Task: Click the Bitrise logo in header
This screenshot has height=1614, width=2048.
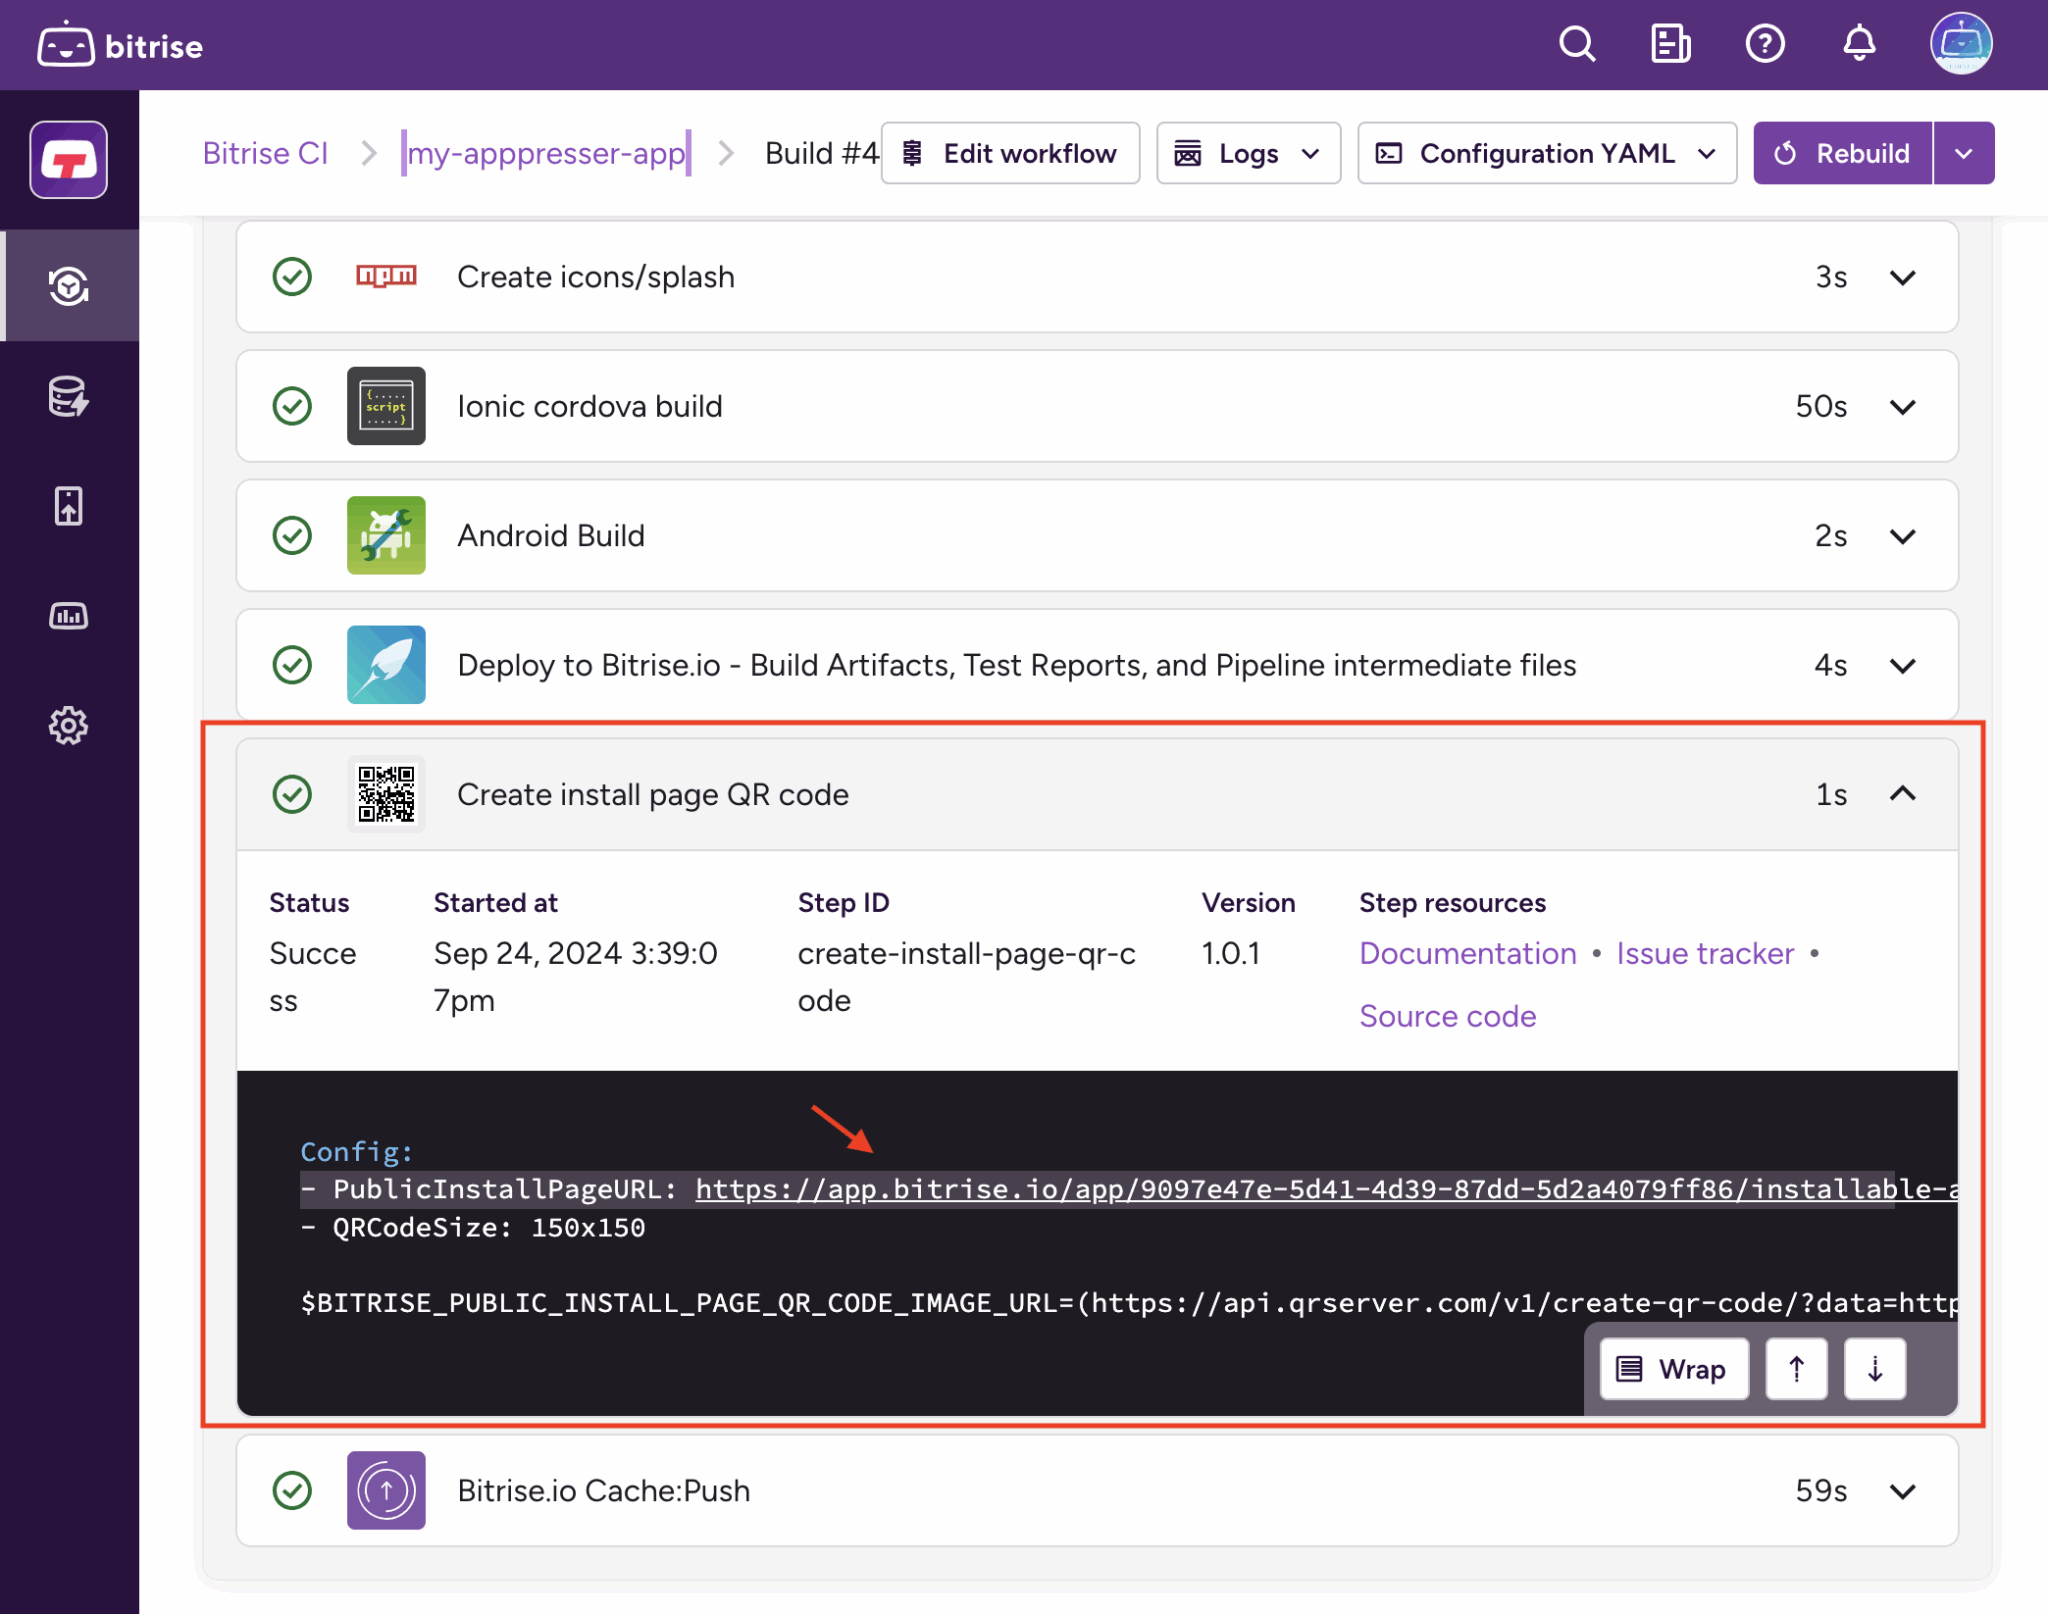Action: tap(120, 46)
